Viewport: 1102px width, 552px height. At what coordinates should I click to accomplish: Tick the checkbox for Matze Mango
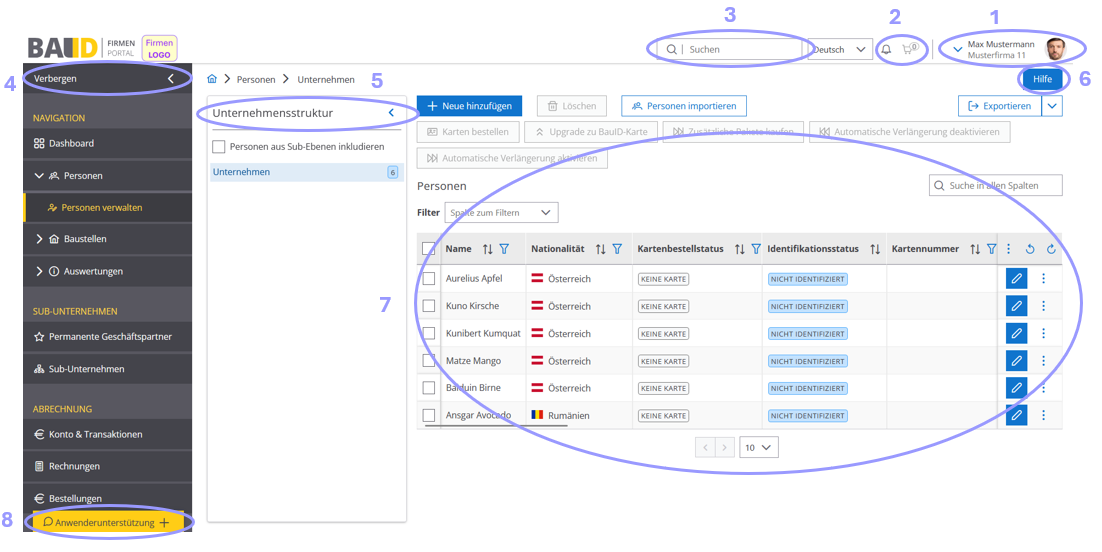(429, 361)
